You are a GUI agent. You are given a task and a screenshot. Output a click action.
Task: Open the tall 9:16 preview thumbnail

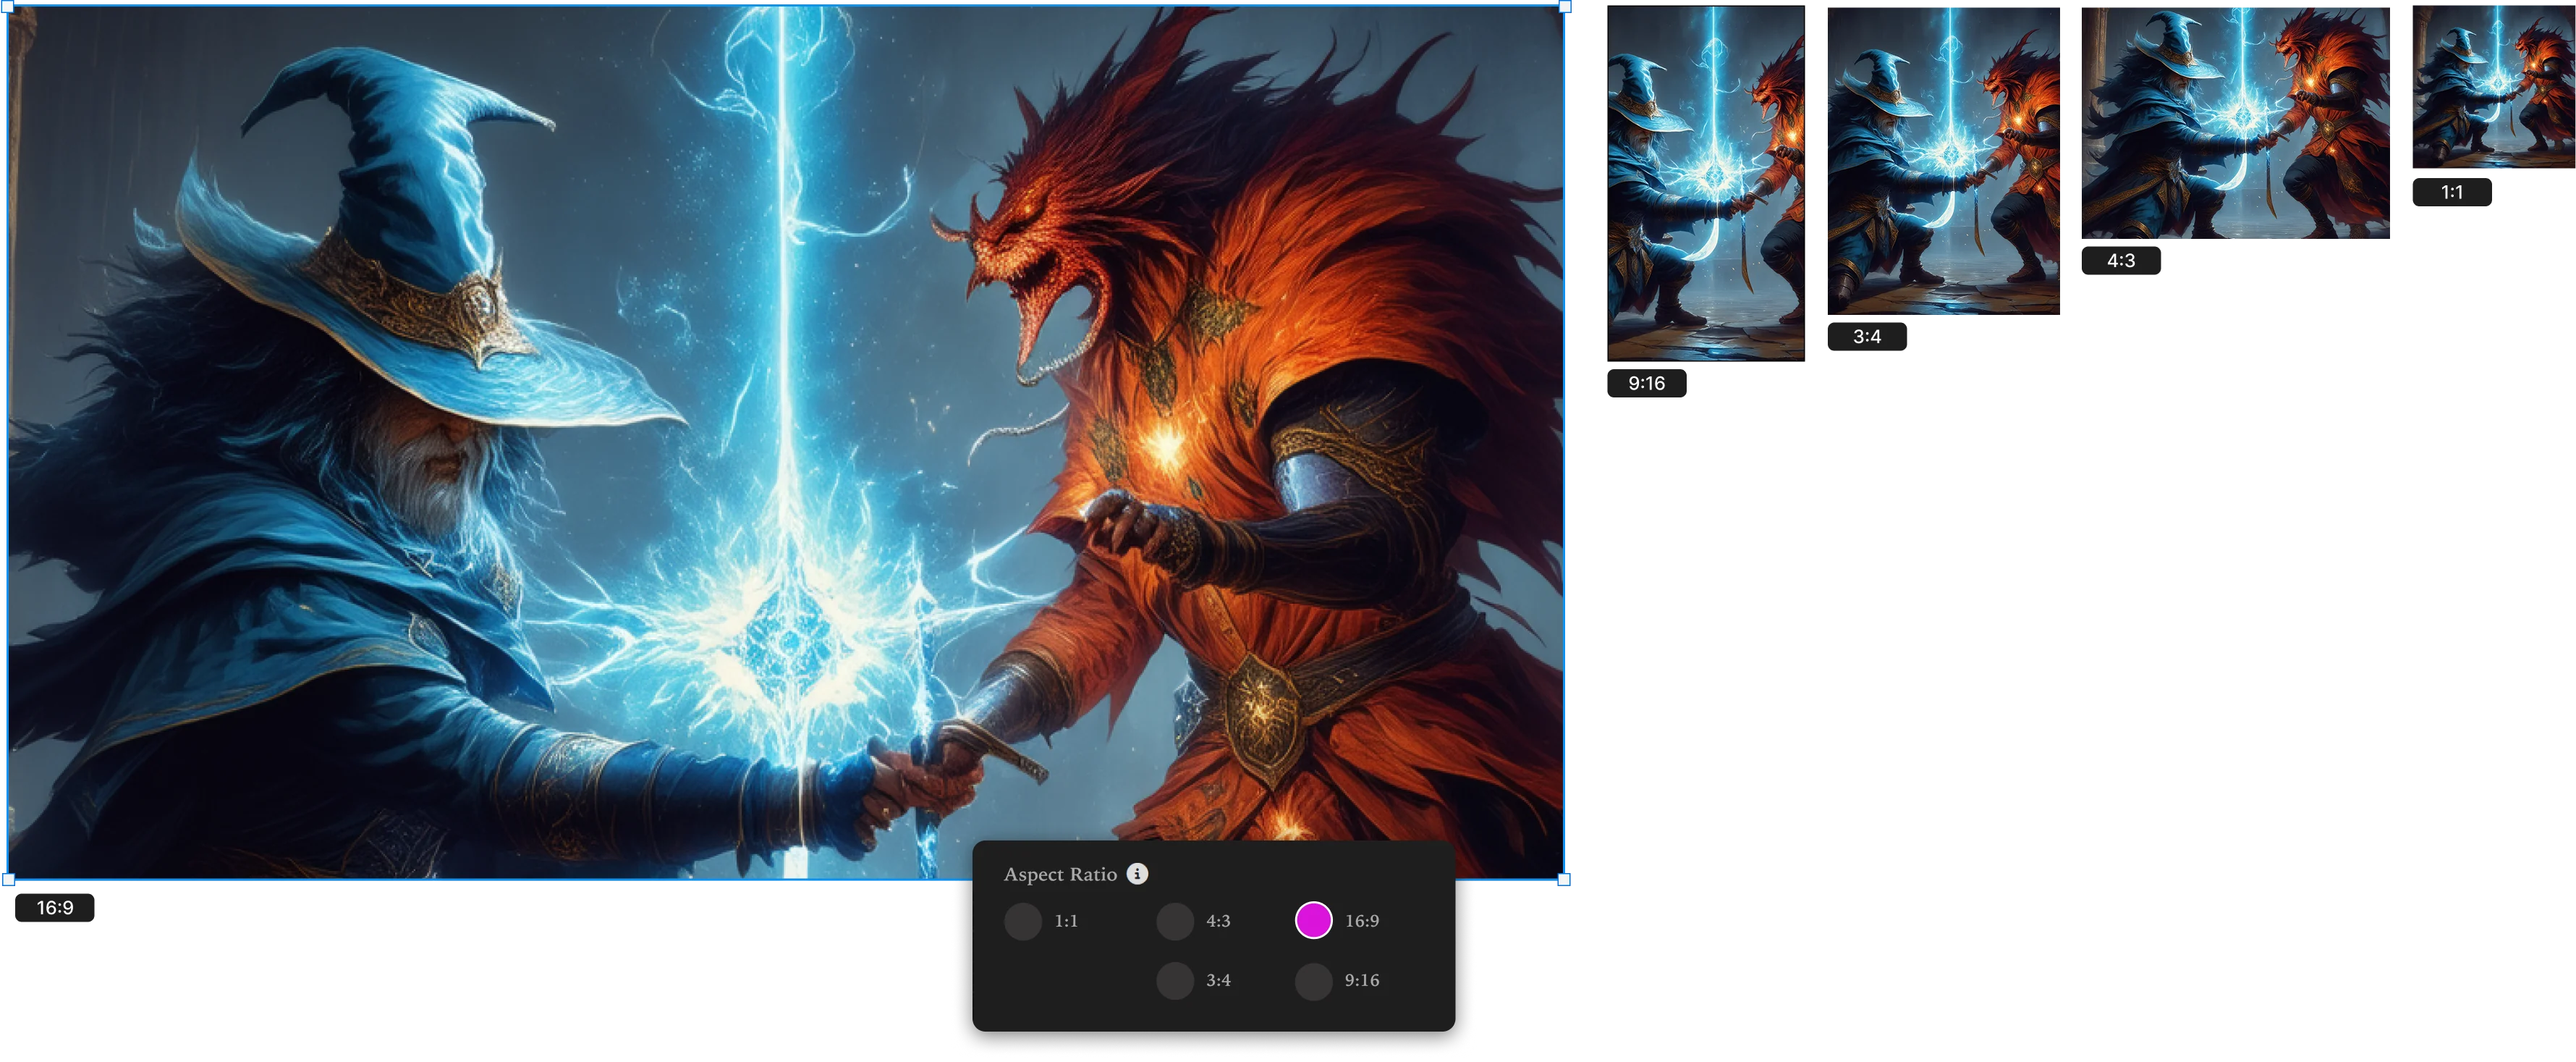pos(1705,183)
